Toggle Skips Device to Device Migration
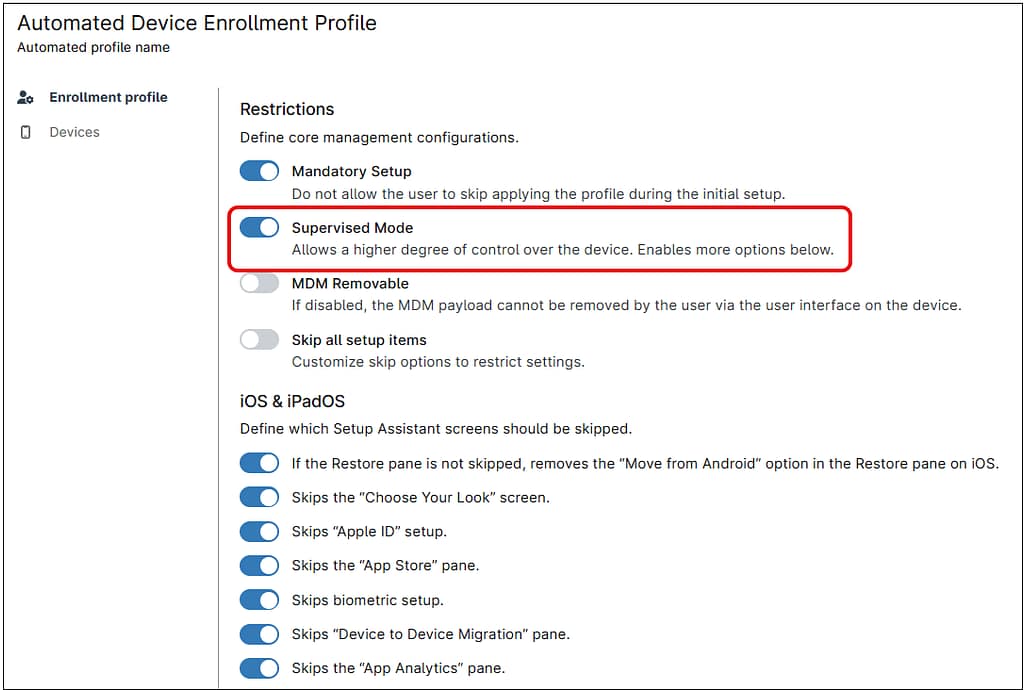 tap(259, 634)
